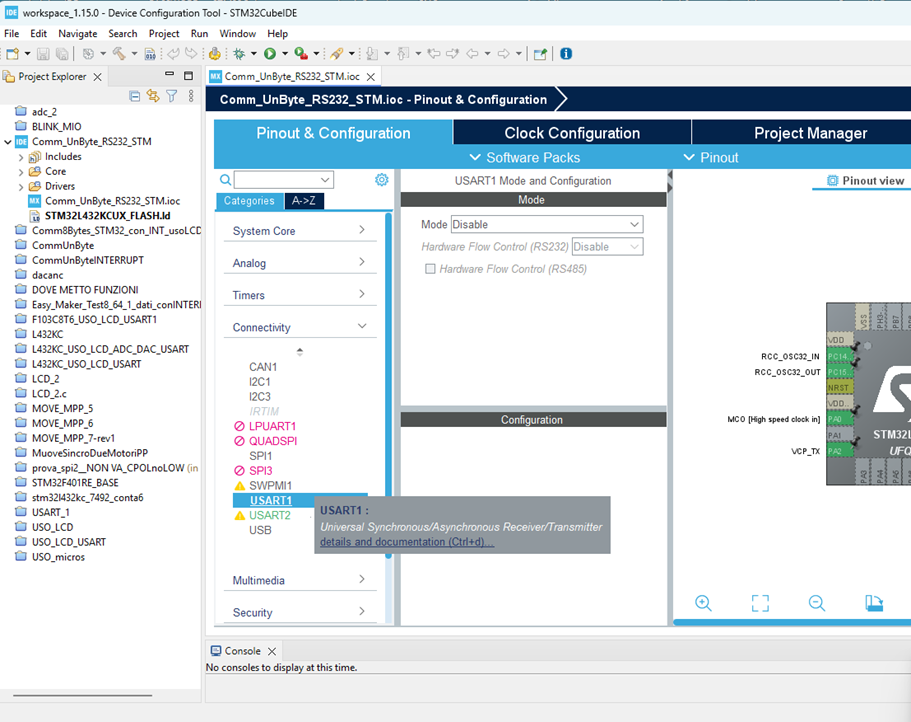
Task: Zoom out of the pinout view
Action: coord(817,603)
